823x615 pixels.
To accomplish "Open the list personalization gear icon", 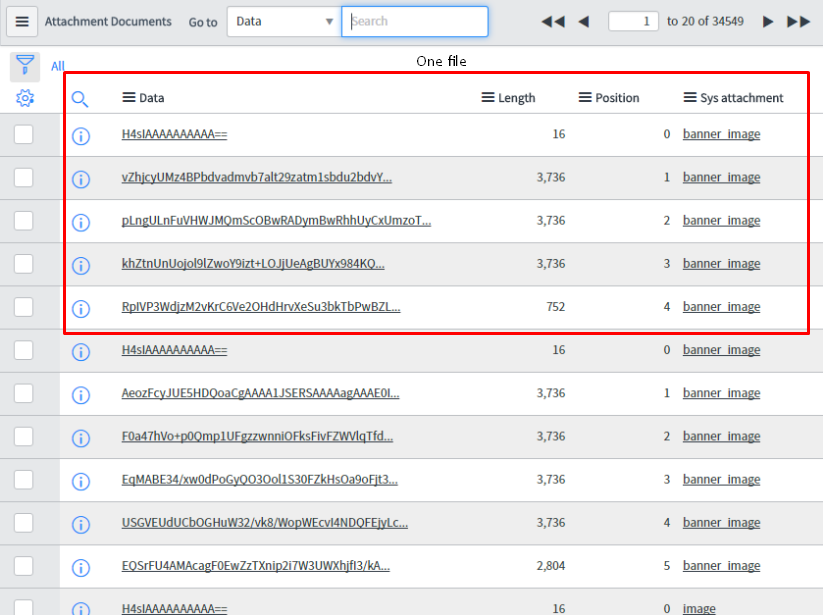I will (25, 98).
